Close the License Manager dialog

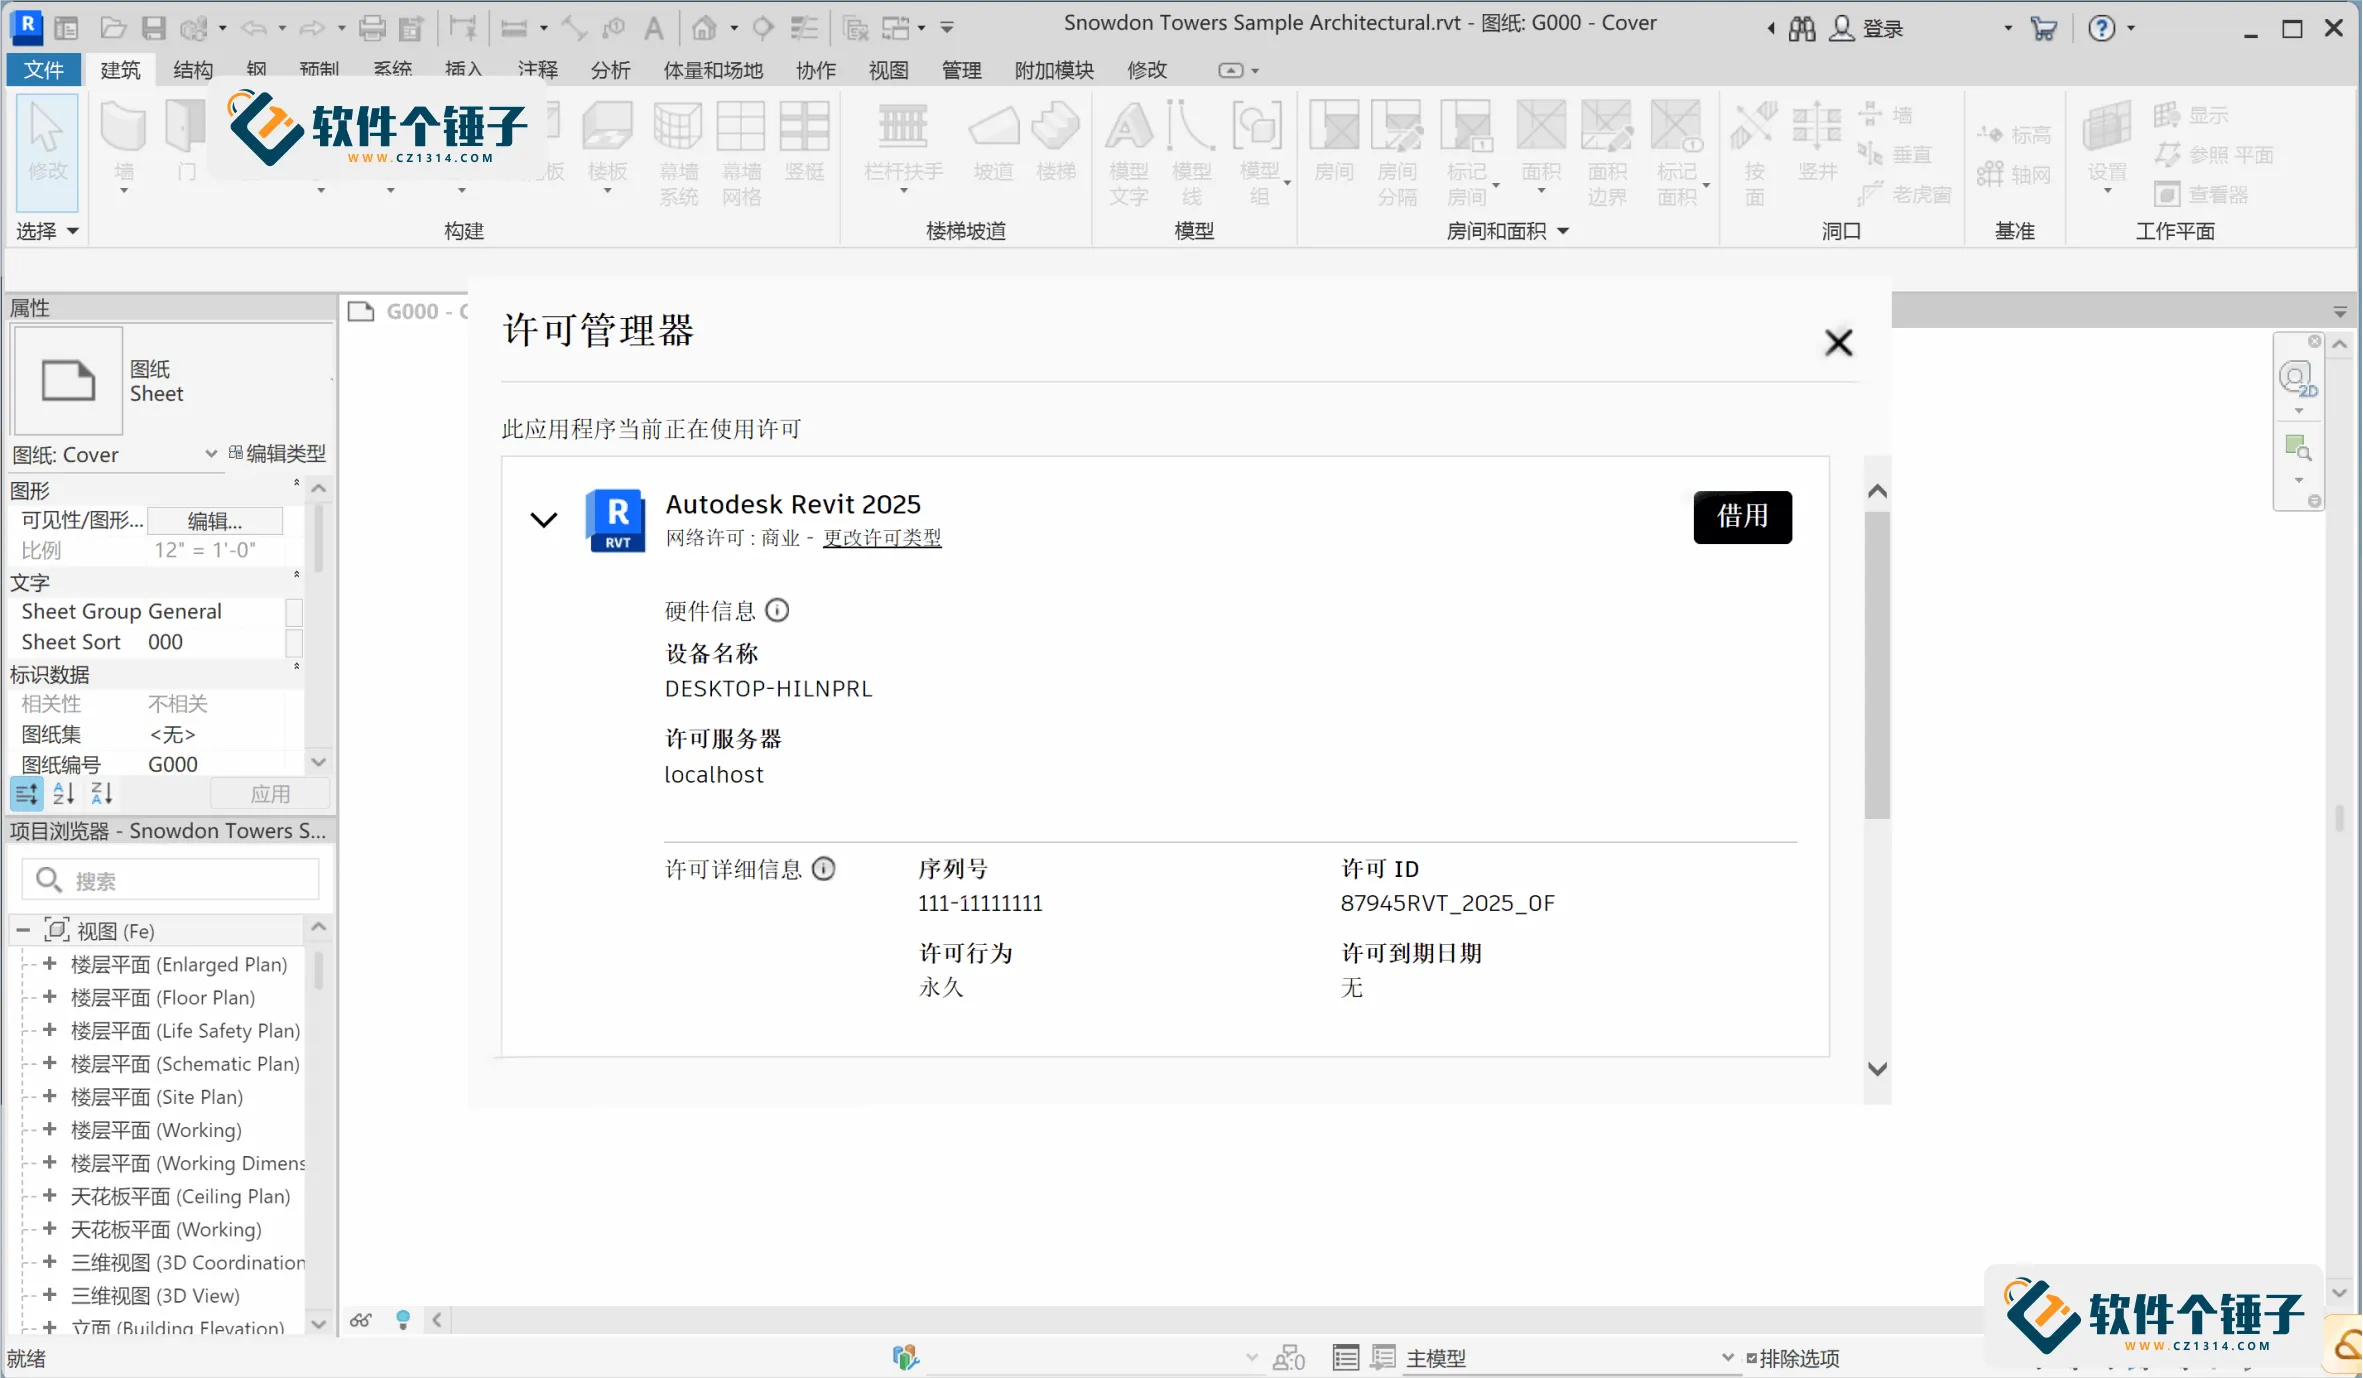[x=1838, y=342]
